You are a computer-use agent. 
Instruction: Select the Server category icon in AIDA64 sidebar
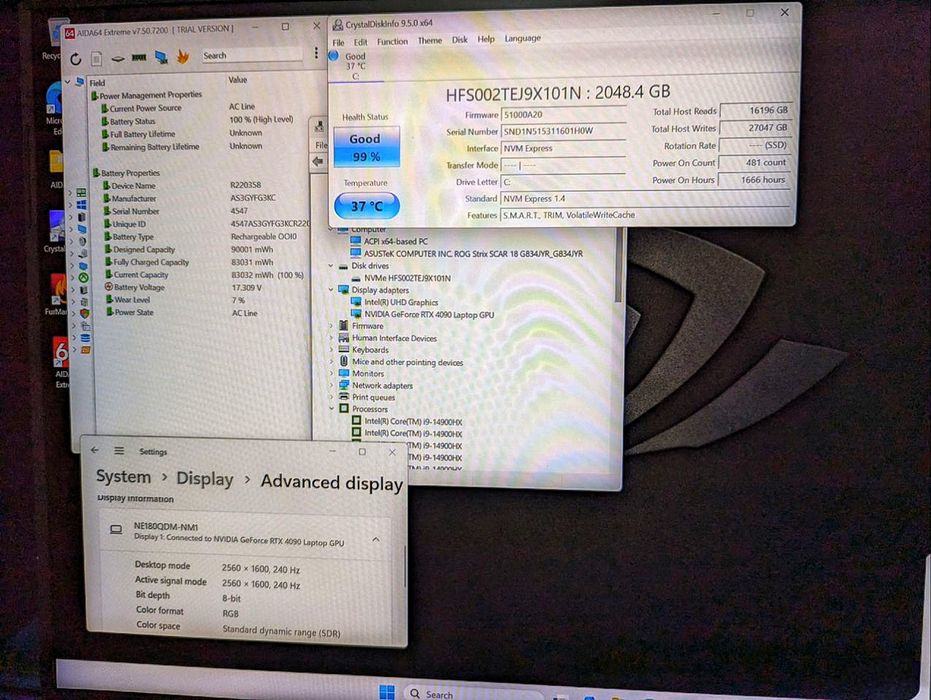click(x=81, y=217)
